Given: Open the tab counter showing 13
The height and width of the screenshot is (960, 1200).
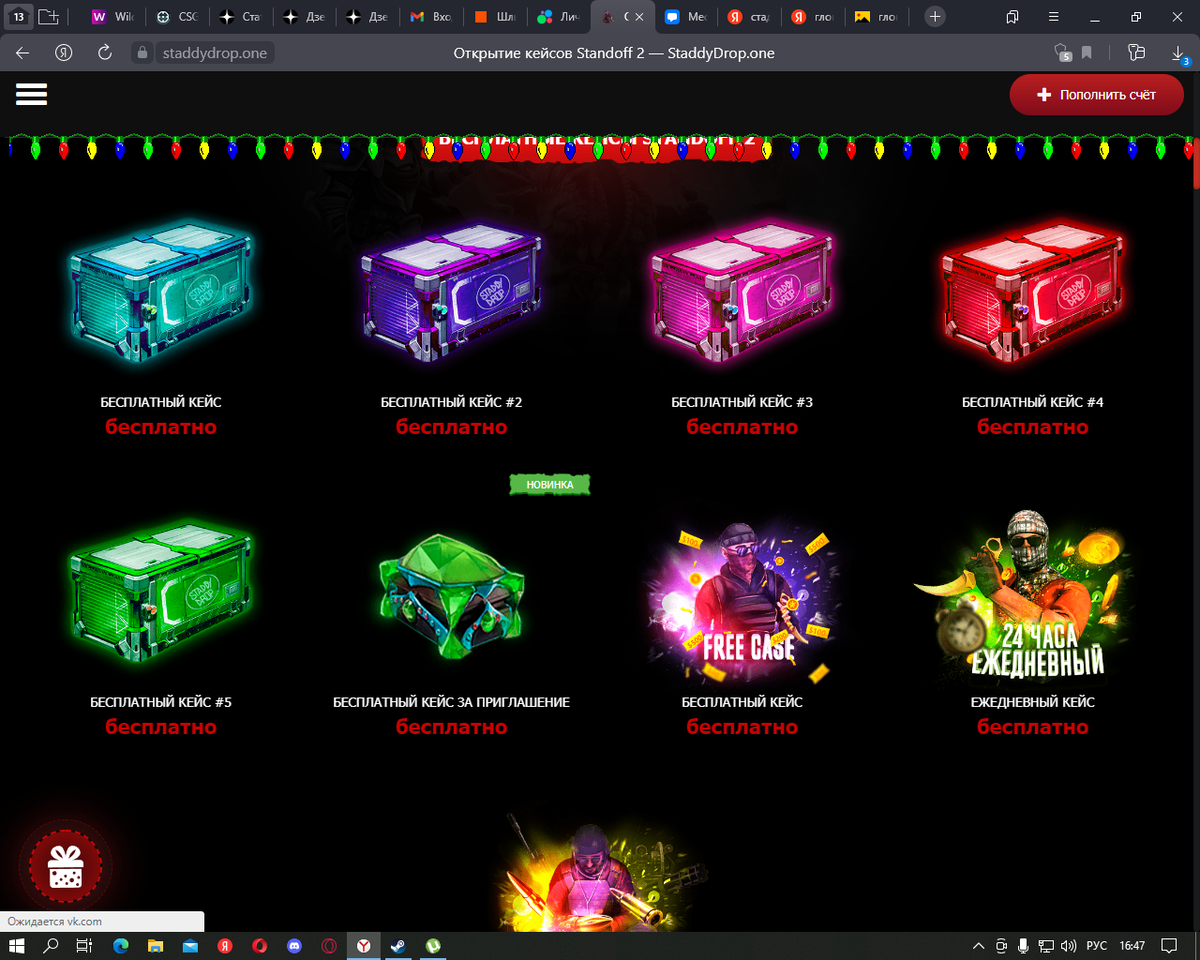Looking at the screenshot, I should [x=18, y=17].
